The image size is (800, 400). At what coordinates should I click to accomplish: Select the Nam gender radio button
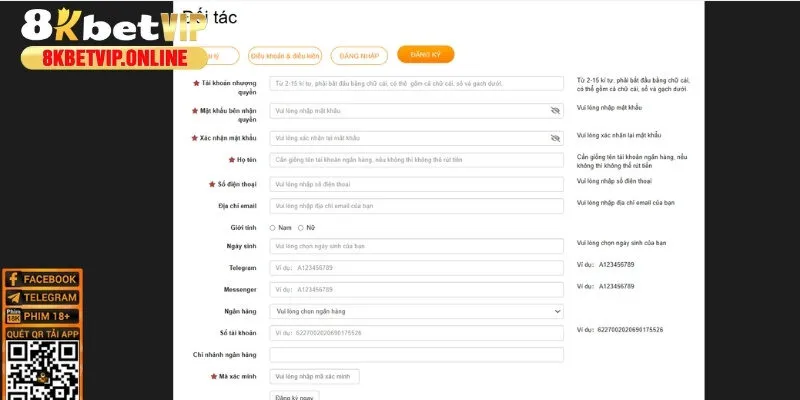[x=273, y=228]
